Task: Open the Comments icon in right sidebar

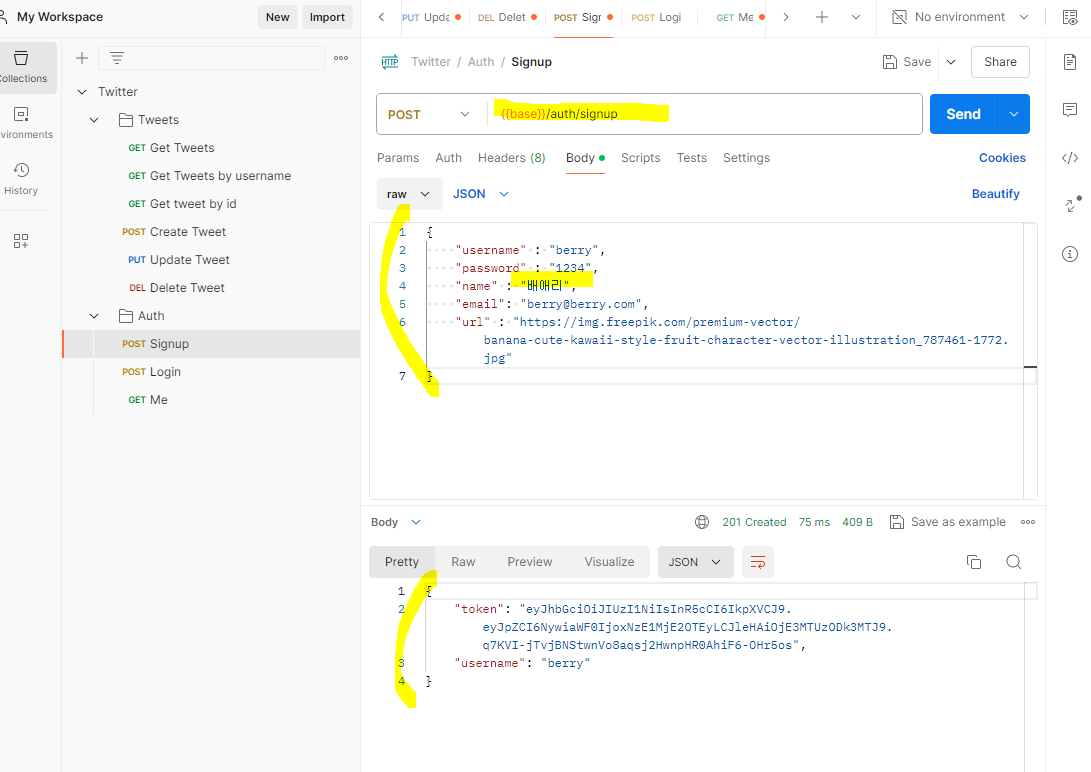Action: [x=1070, y=109]
